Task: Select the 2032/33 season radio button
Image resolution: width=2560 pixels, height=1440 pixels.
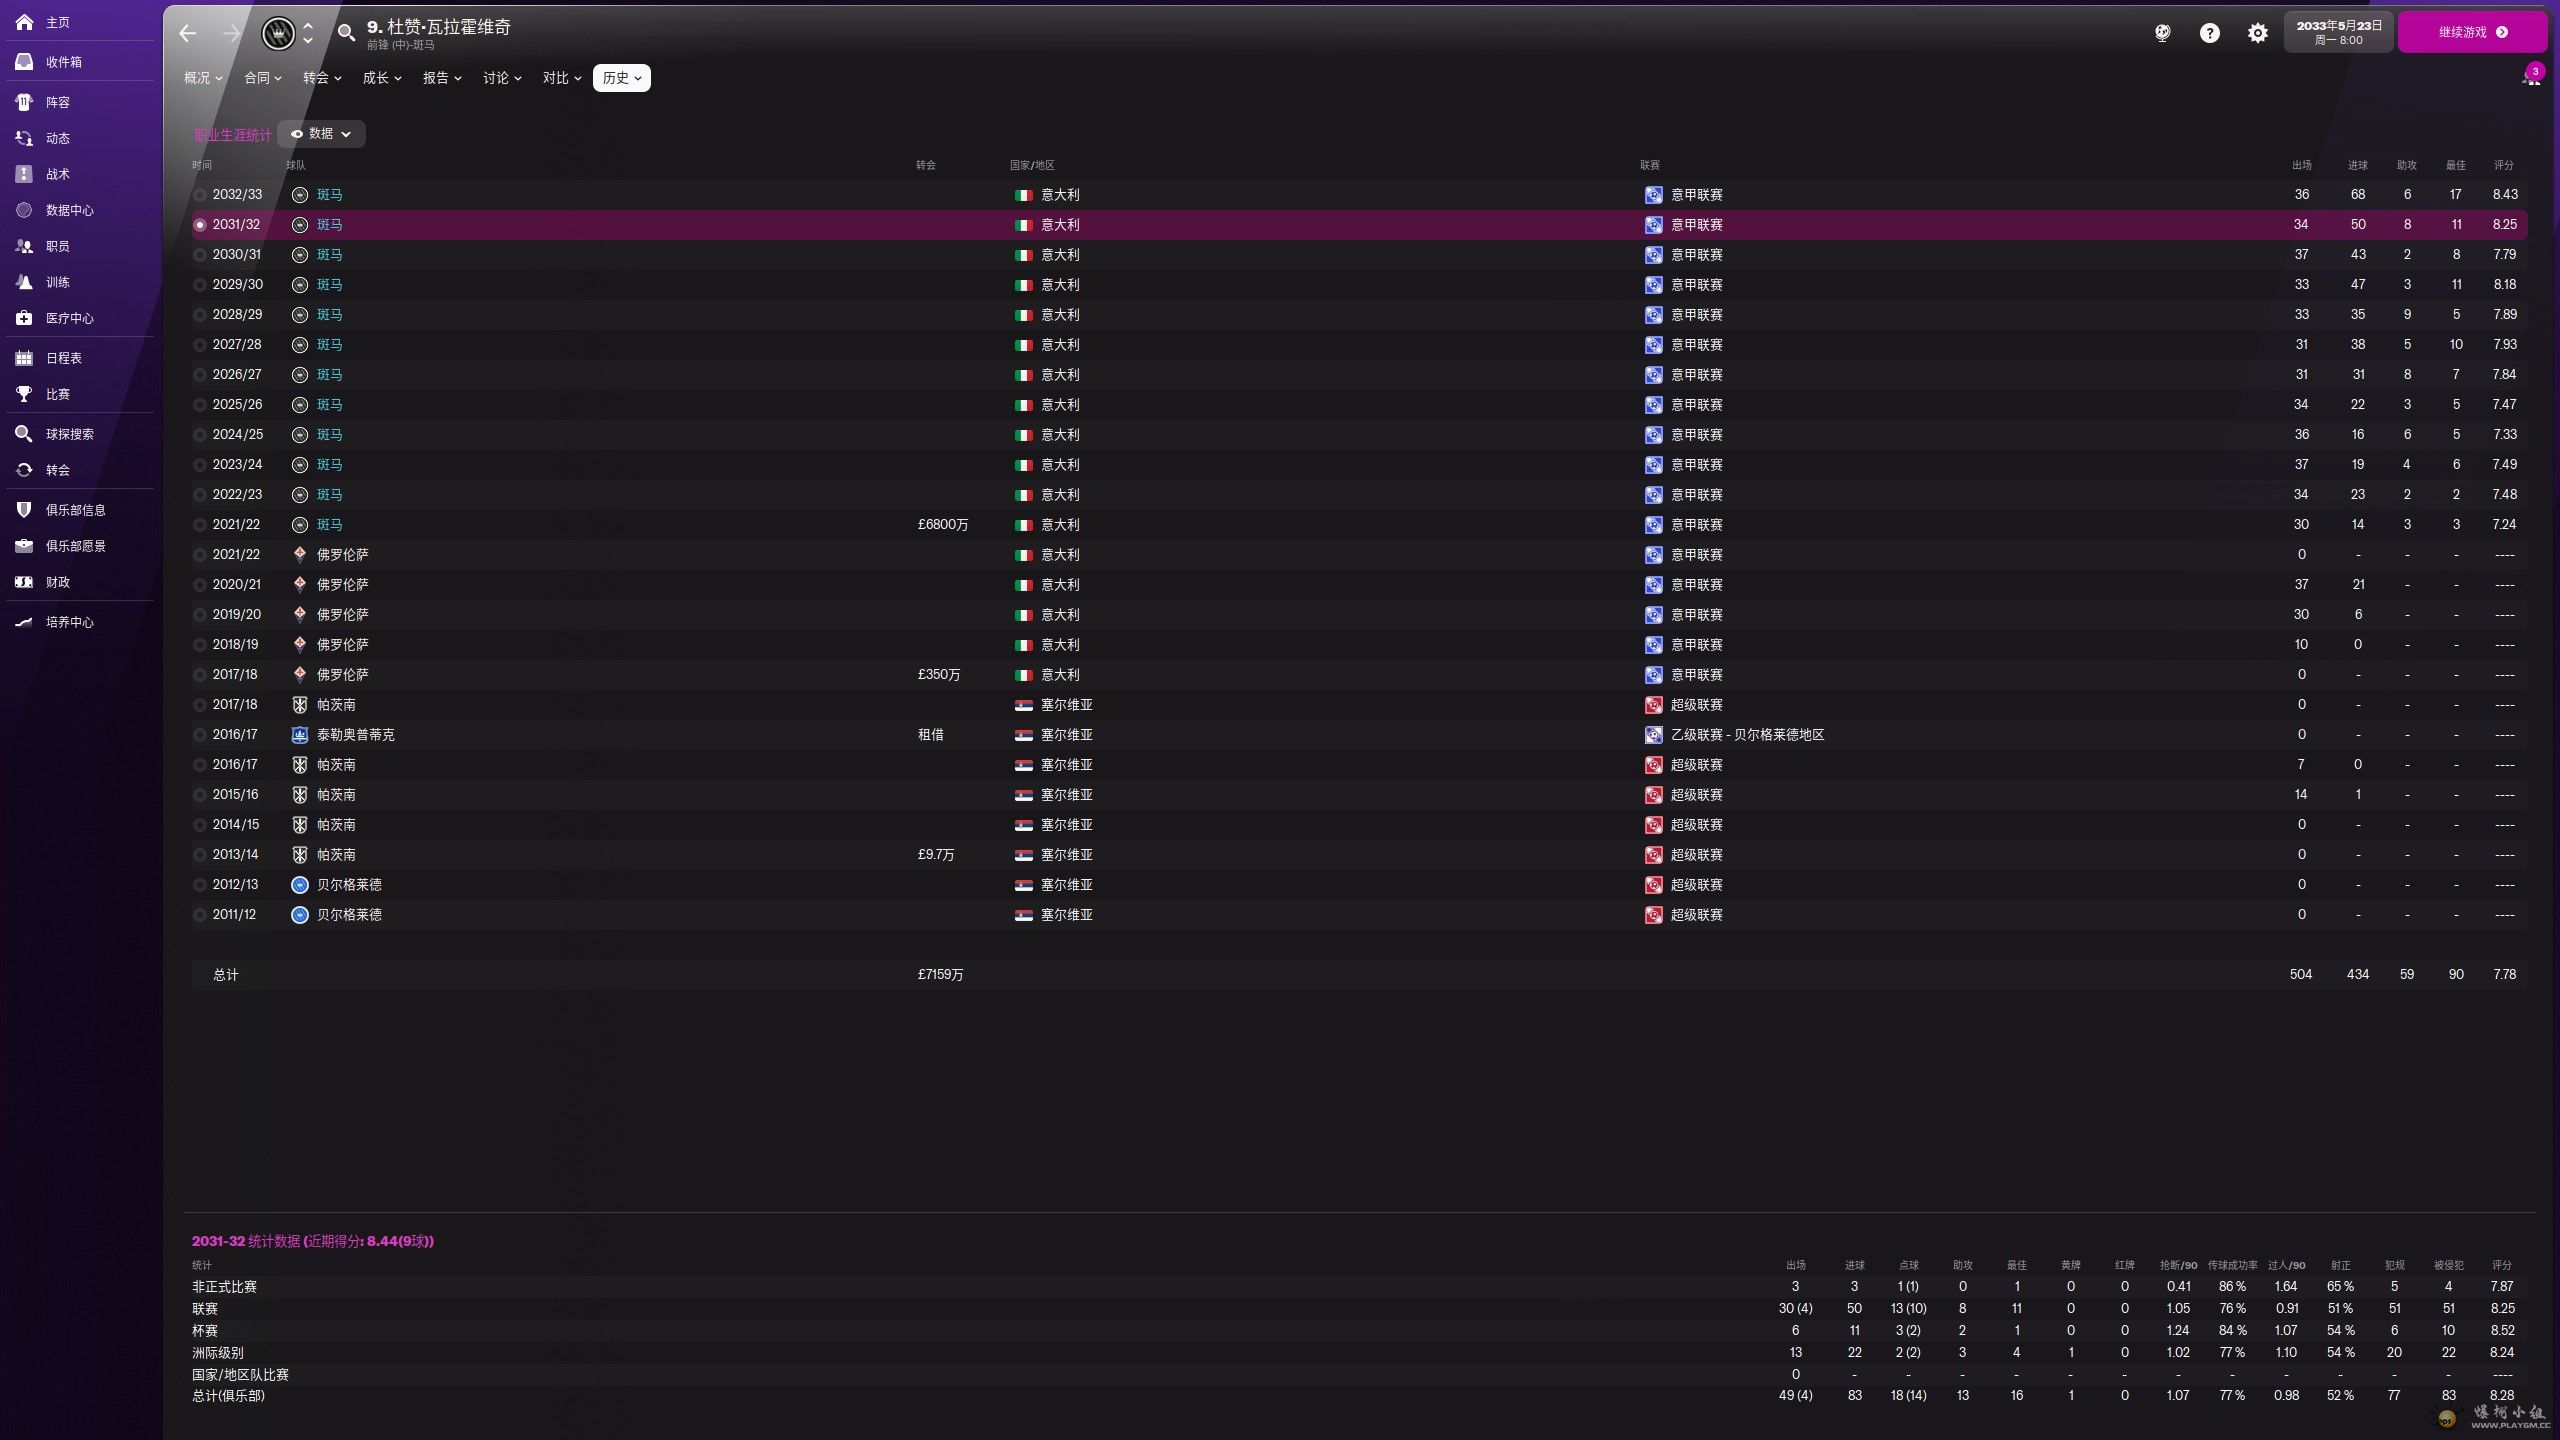Action: click(200, 195)
